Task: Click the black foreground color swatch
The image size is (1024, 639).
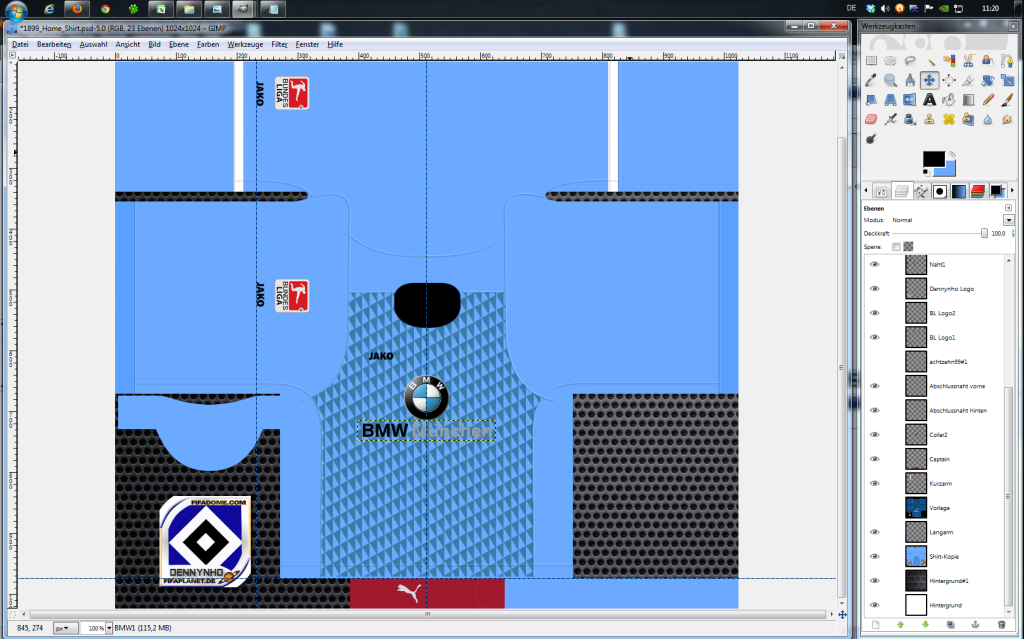Action: coord(933,158)
